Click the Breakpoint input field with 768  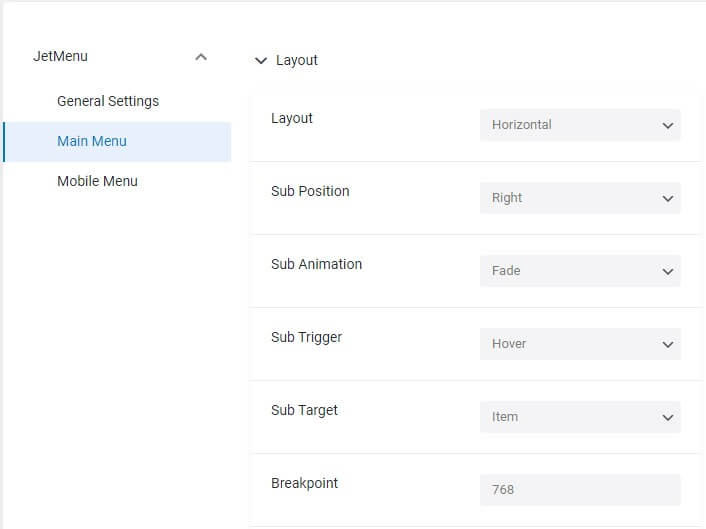pyautogui.click(x=580, y=489)
